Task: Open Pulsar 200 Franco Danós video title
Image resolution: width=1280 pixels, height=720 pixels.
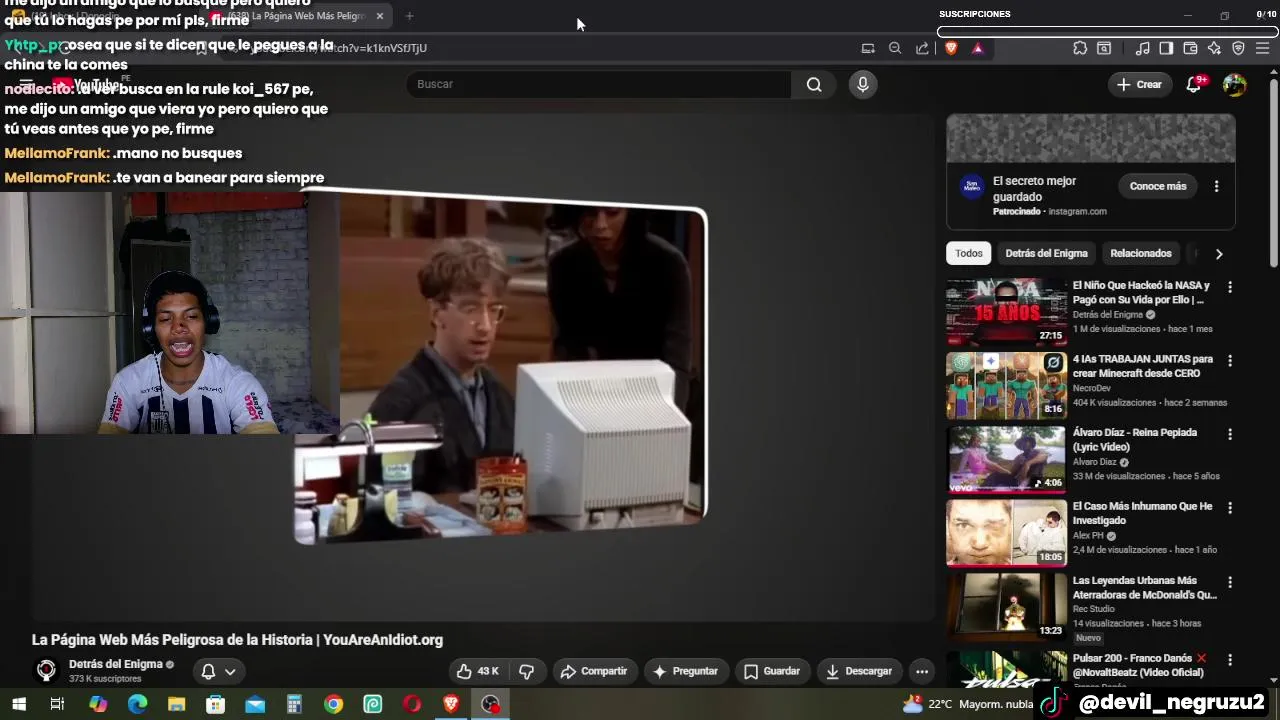Action: point(1140,665)
